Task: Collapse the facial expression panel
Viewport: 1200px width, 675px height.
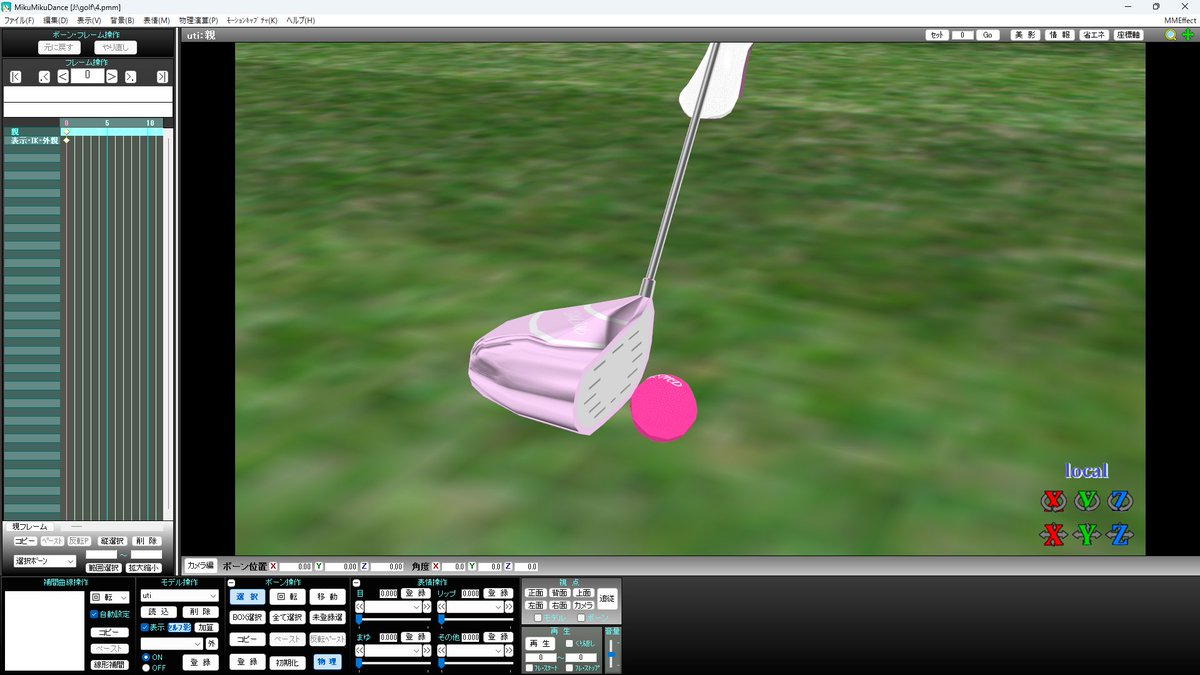Action: tap(356, 583)
